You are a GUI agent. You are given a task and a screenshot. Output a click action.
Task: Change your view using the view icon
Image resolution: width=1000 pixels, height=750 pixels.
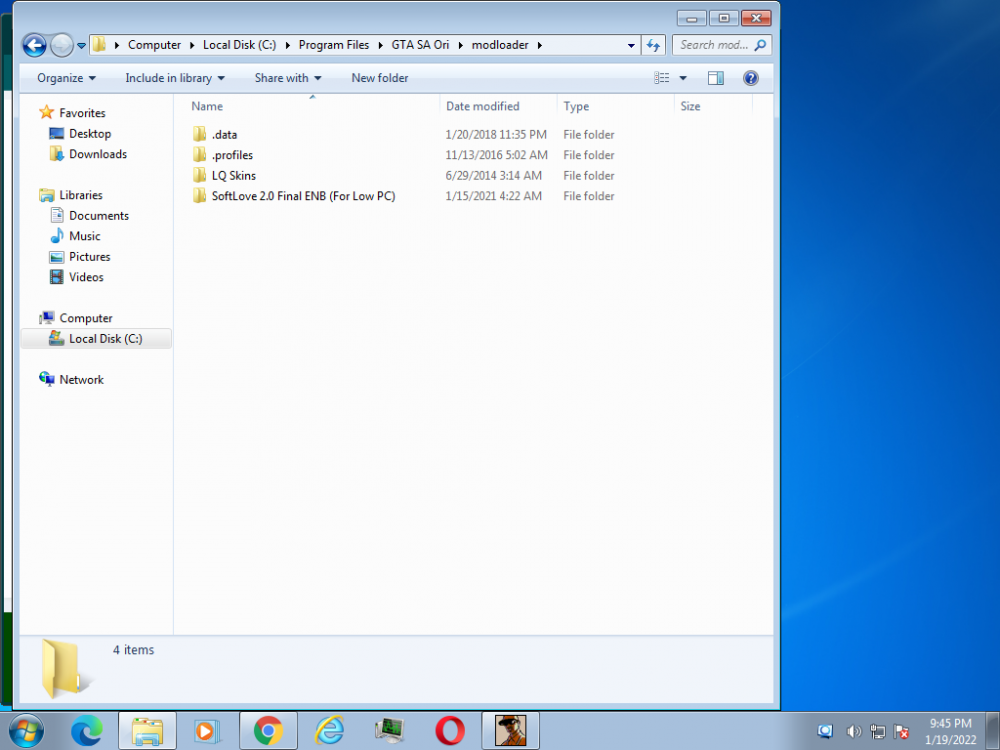662,78
